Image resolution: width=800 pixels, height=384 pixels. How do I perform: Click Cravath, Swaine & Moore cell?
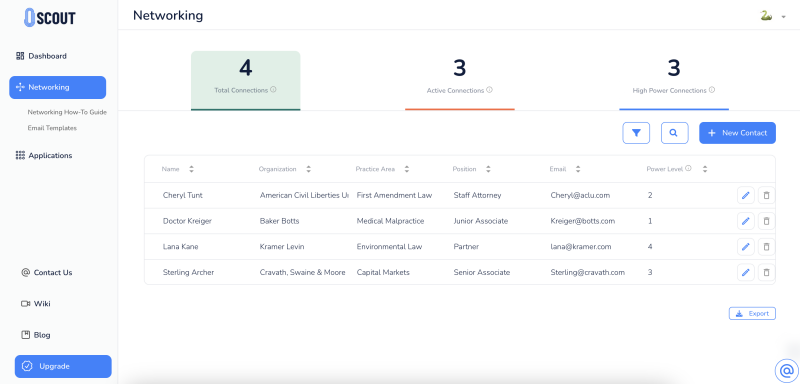(303, 272)
